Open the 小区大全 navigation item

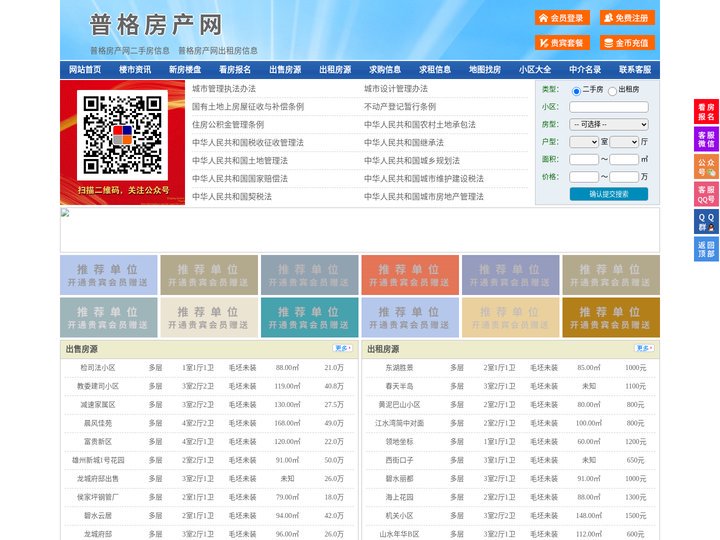(x=535, y=70)
